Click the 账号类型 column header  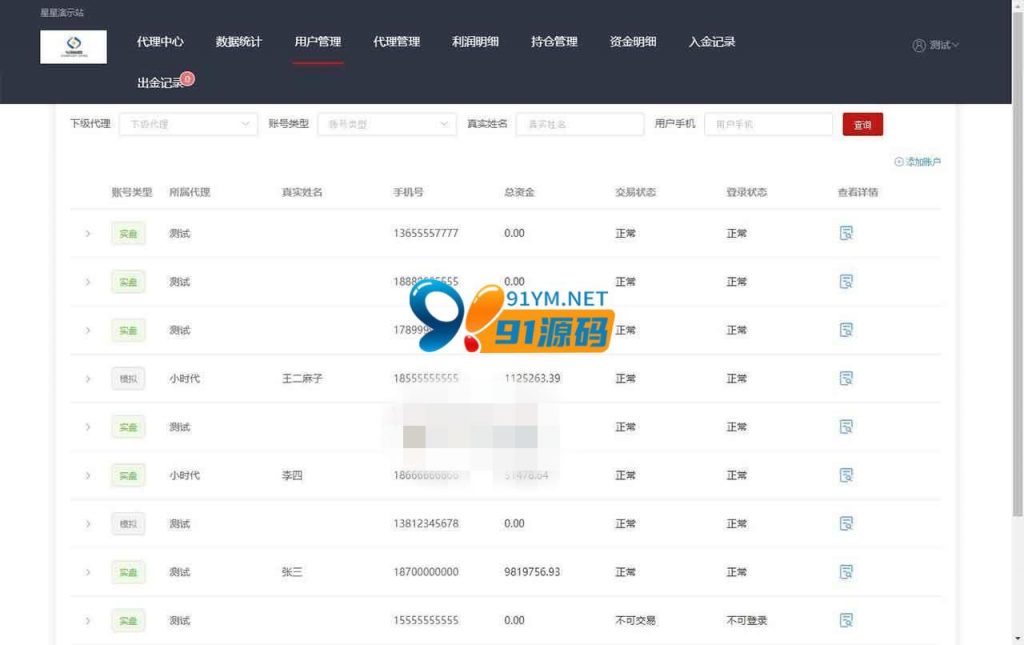[x=132, y=192]
